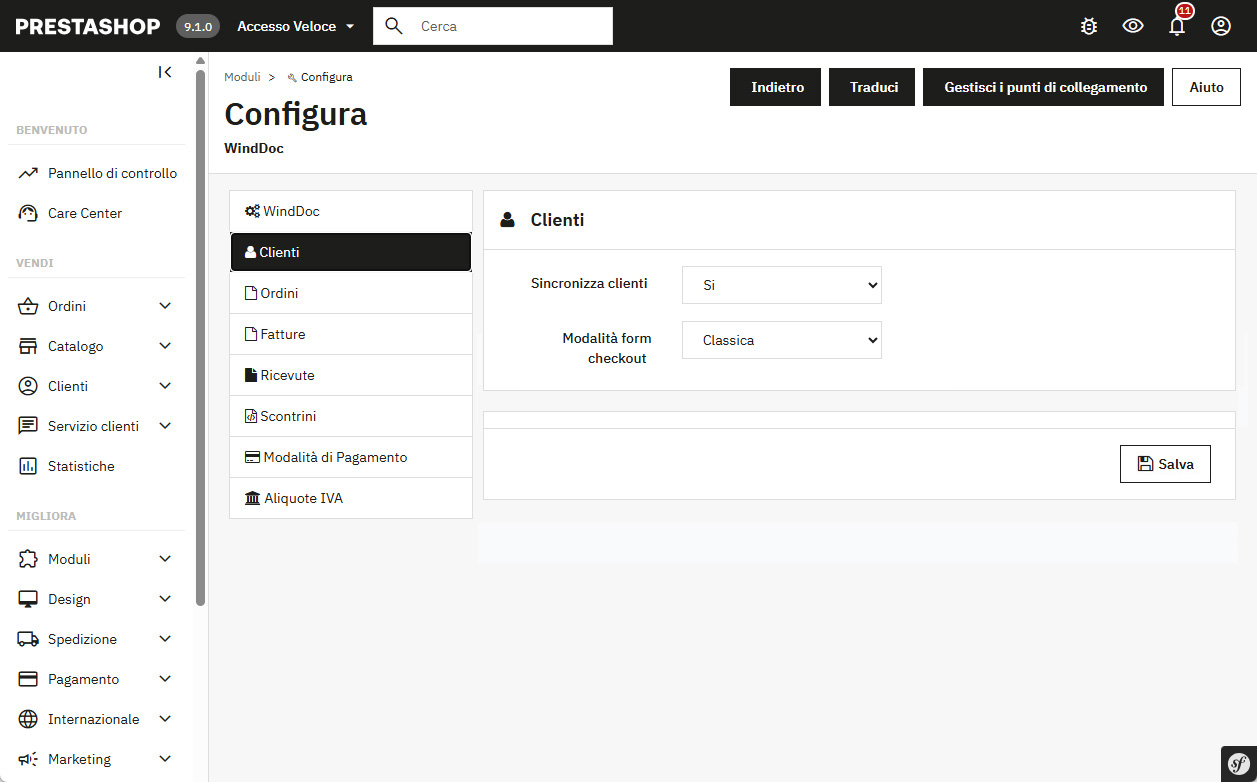
Task: Click the Marketing megaphone icon
Action: pos(28,759)
